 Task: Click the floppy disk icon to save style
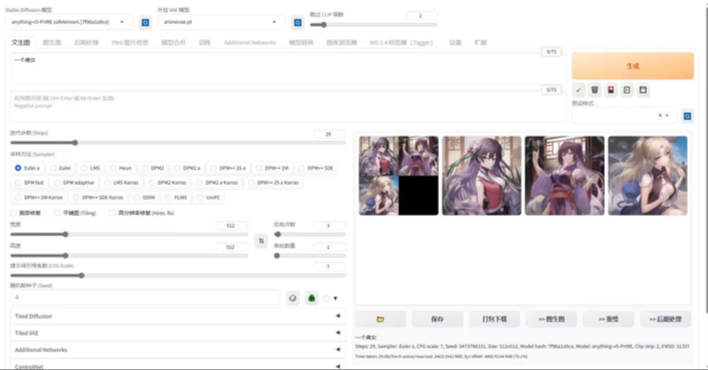tap(643, 90)
